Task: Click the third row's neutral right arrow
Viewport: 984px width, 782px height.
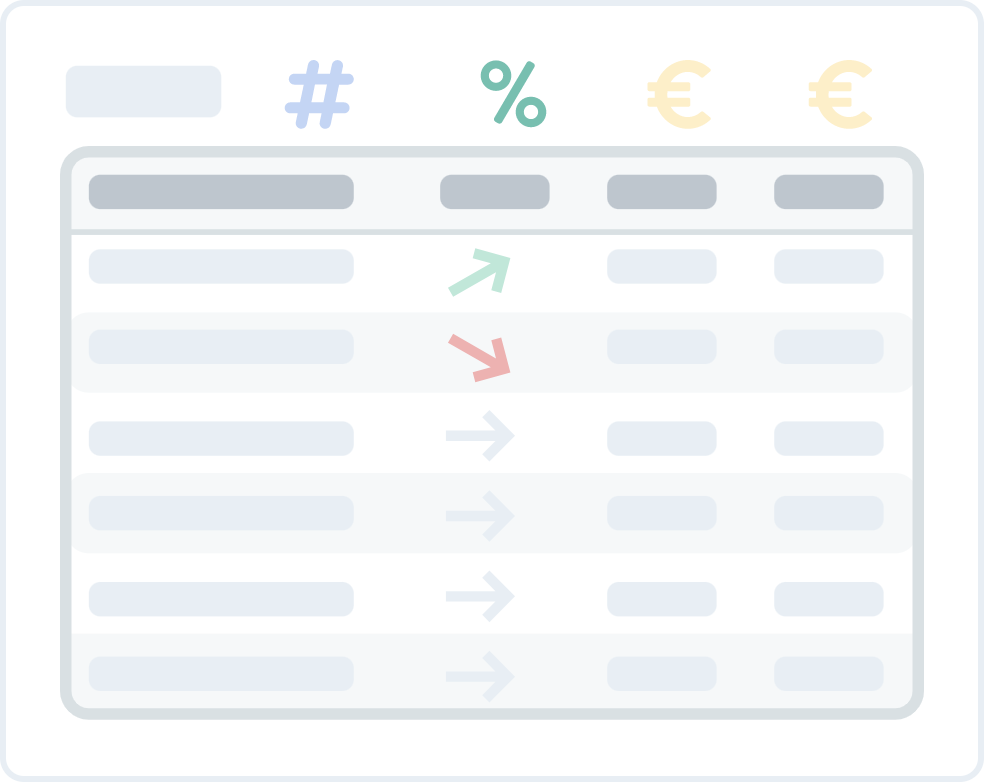Action: coord(480,436)
